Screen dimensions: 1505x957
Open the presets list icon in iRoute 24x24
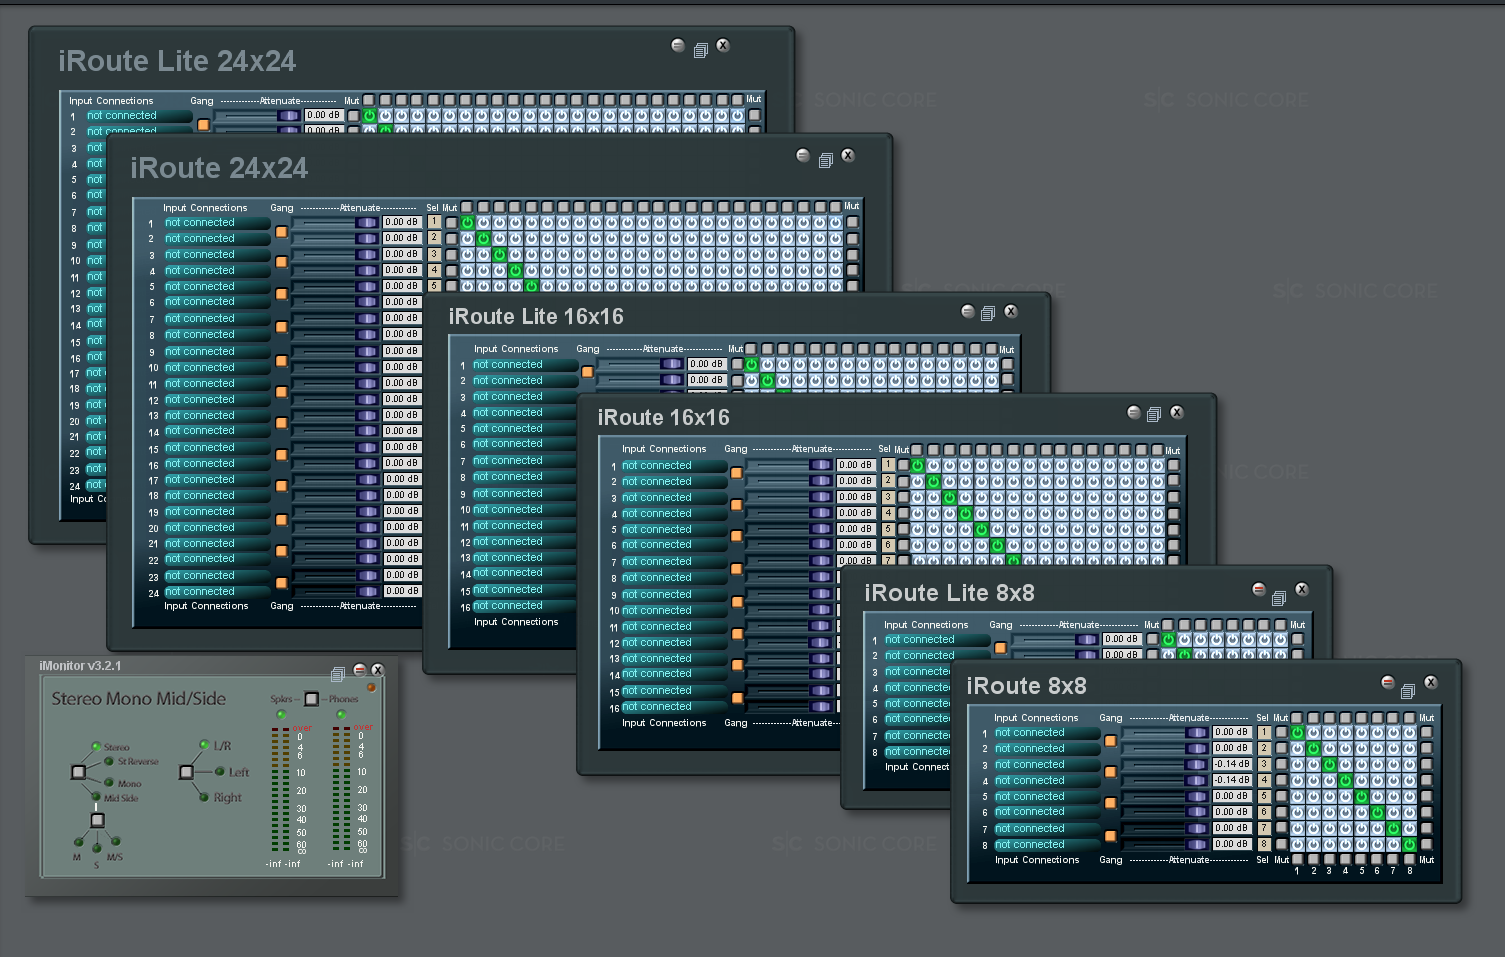(x=825, y=160)
